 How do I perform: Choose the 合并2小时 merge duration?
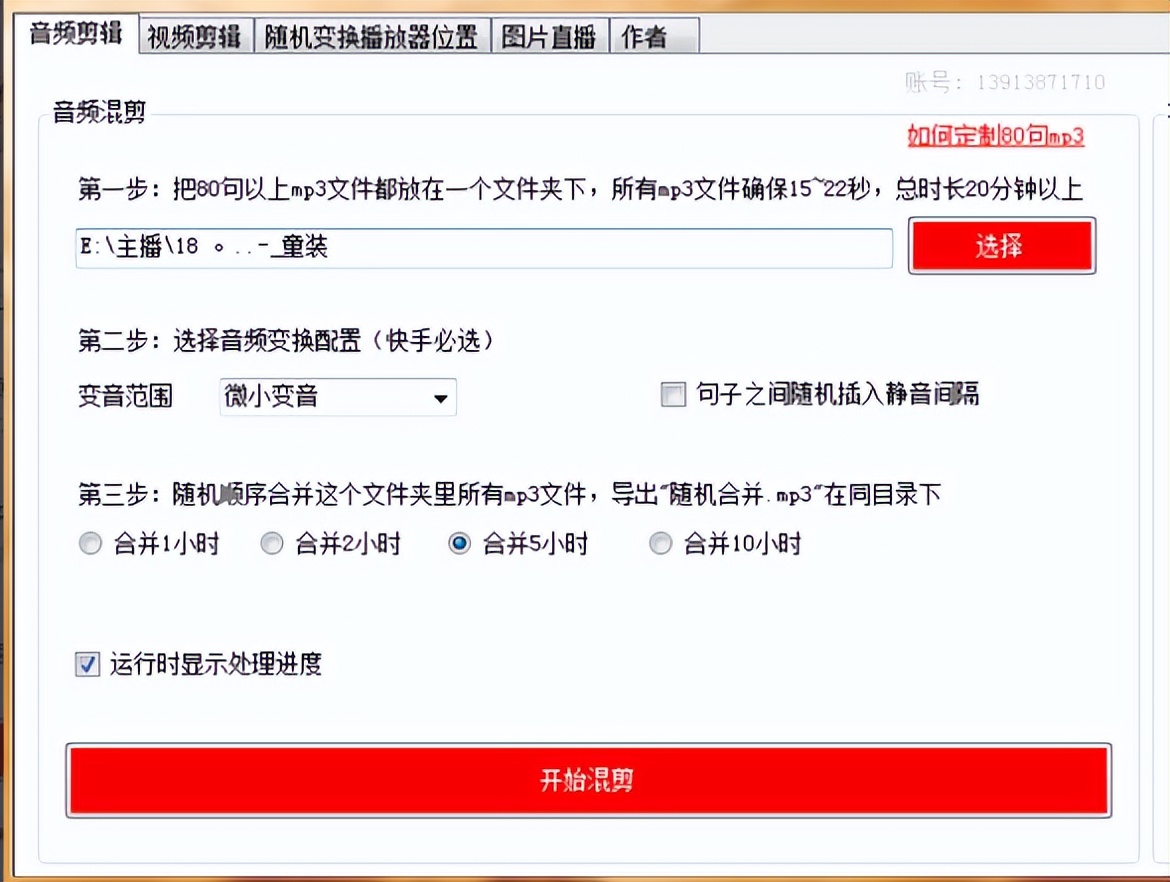click(x=272, y=543)
